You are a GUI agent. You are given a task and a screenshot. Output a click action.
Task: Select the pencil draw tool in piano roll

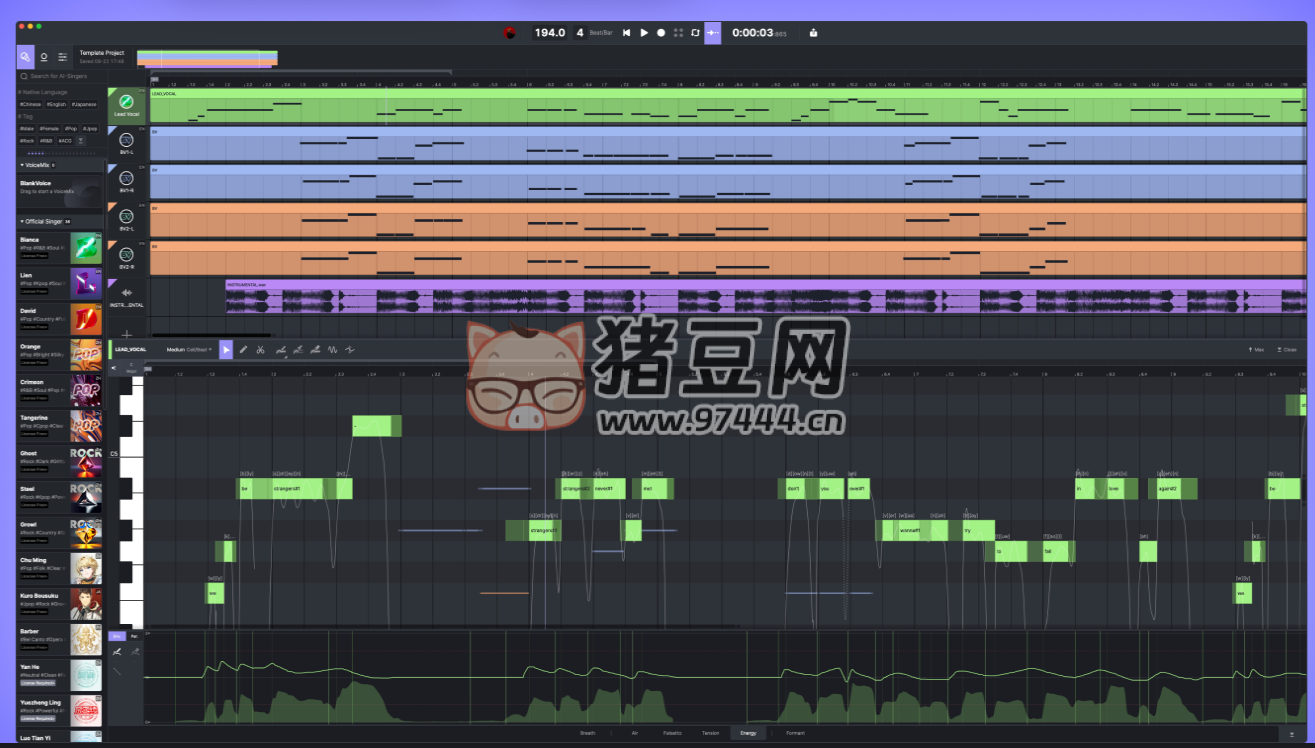pos(243,350)
